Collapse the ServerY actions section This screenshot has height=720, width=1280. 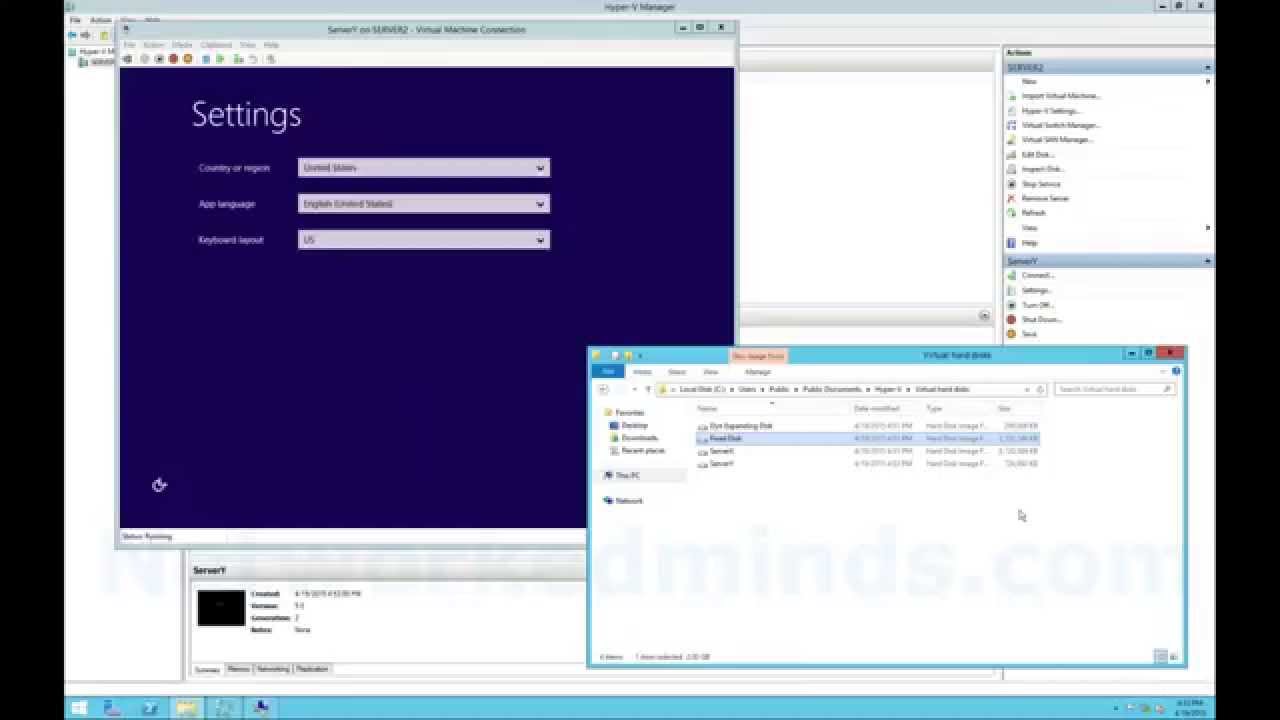coord(1208,261)
